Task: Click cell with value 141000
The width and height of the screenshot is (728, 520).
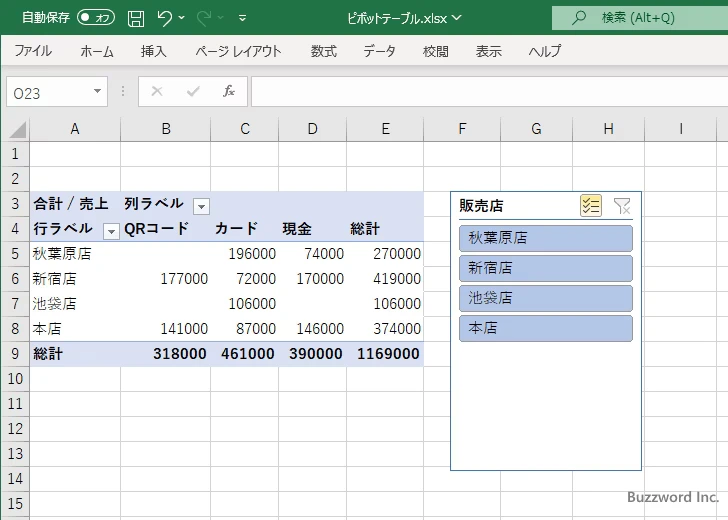Action: 165,329
